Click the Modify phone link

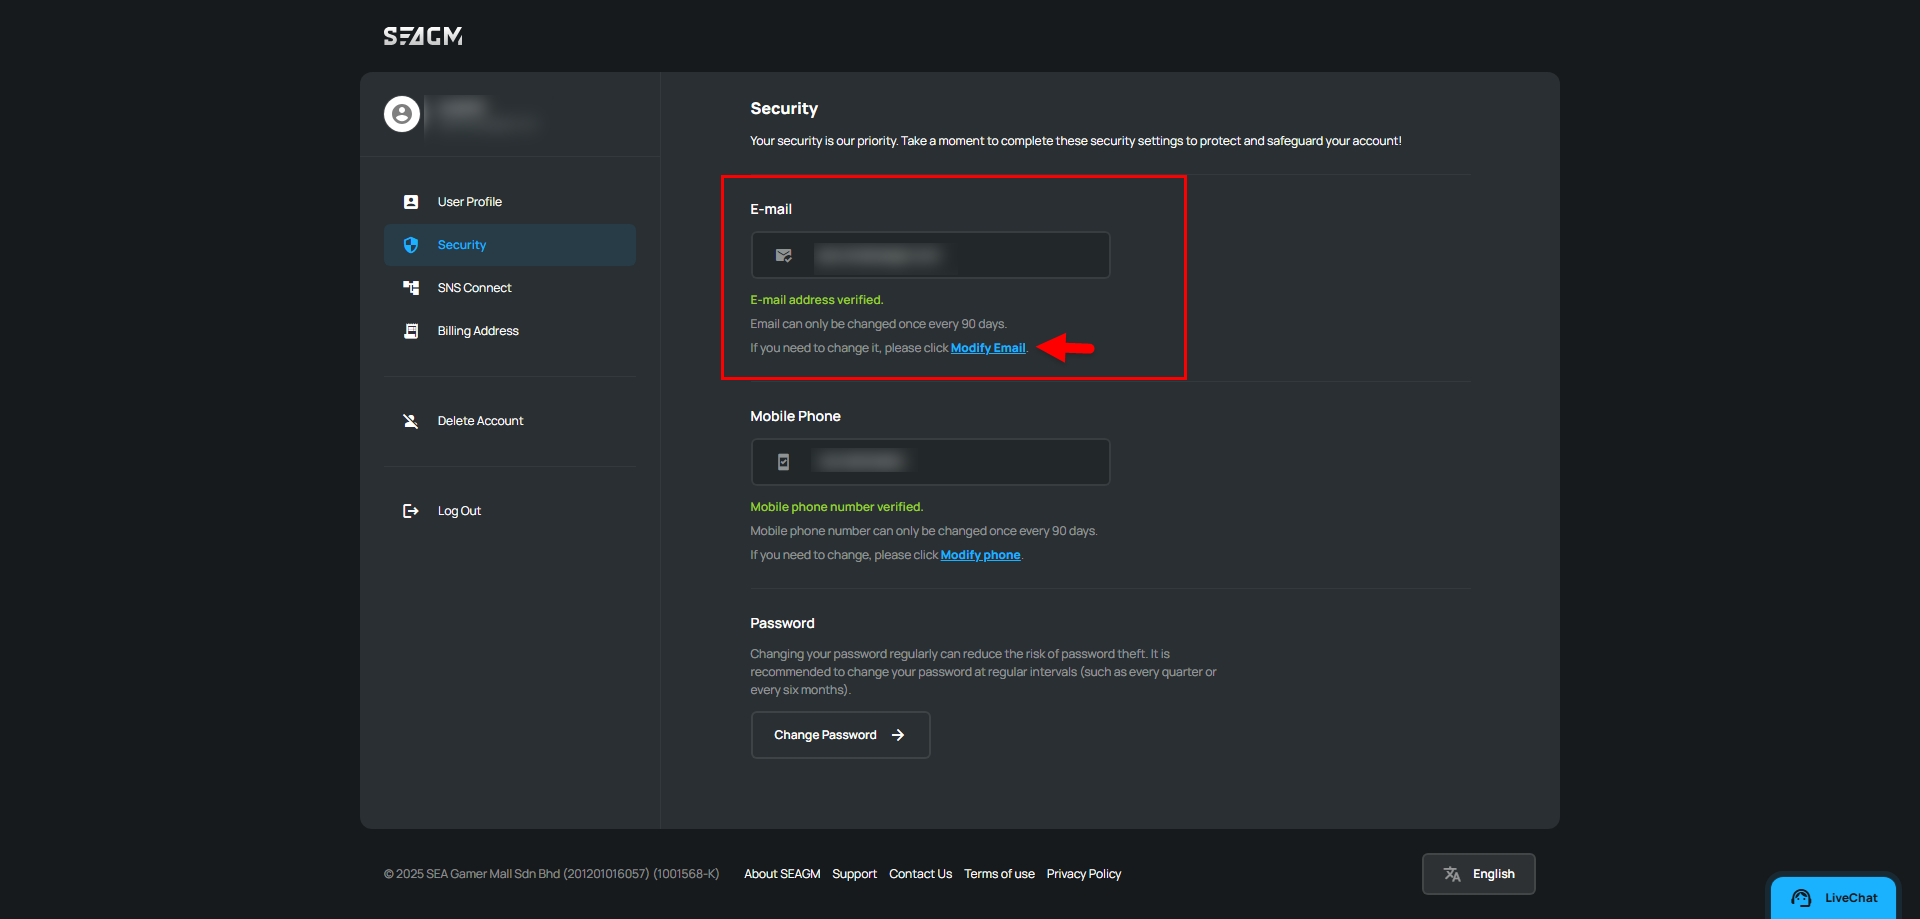tap(980, 555)
